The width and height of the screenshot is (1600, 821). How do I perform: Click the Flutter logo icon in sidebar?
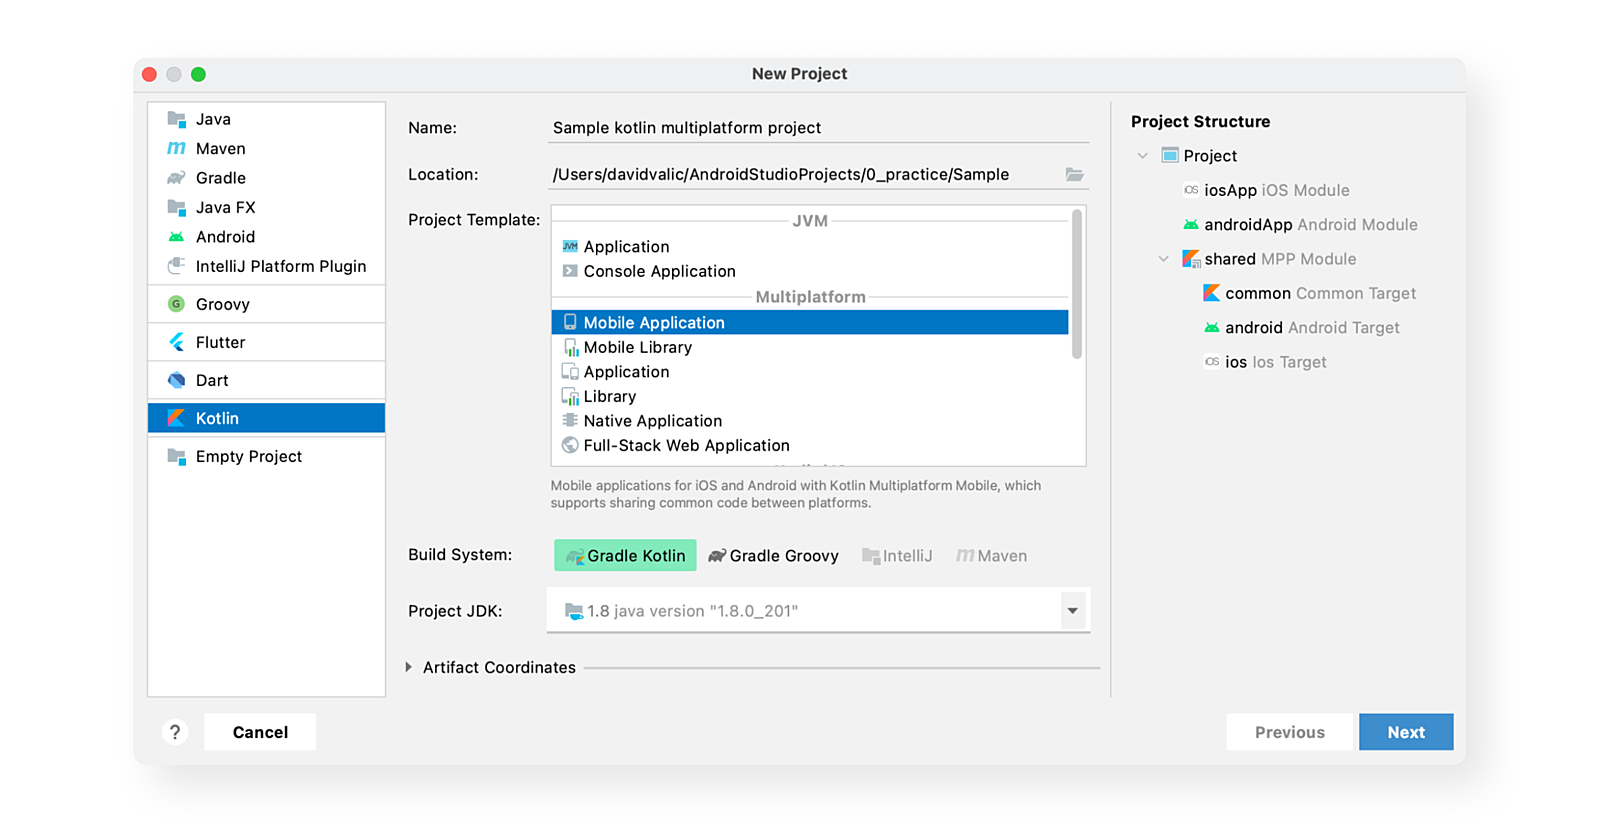(177, 342)
